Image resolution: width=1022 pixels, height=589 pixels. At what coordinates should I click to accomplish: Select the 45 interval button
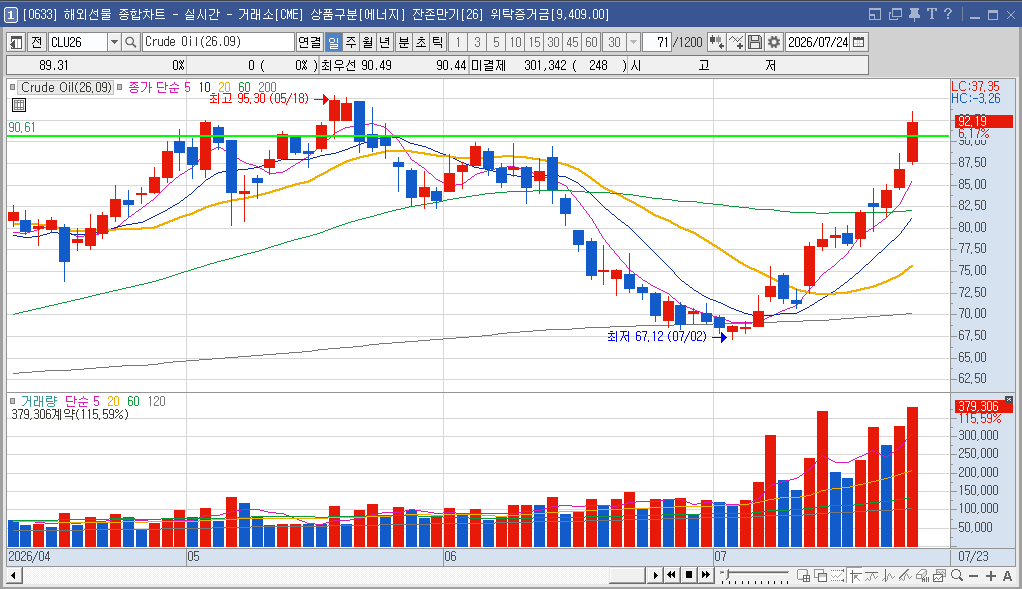point(572,42)
